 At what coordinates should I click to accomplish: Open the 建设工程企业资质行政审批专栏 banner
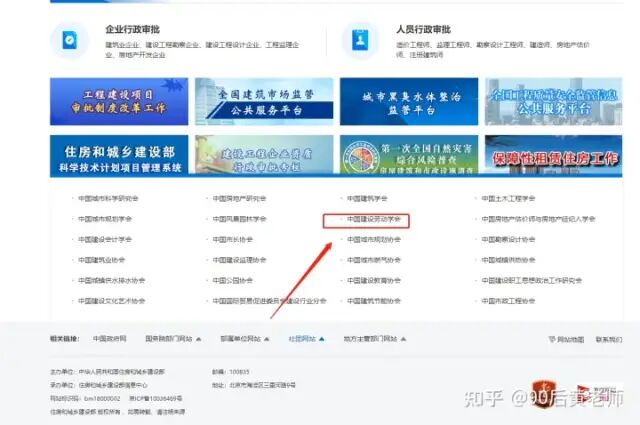click(264, 156)
